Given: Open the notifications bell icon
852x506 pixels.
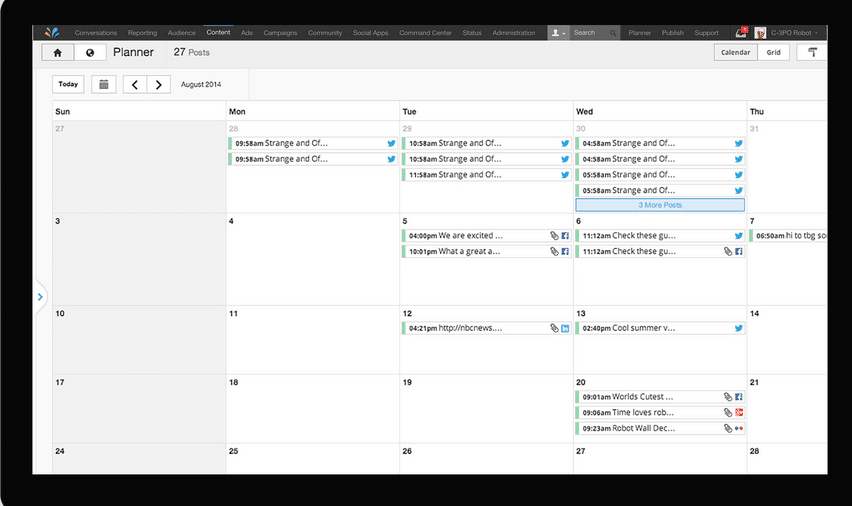Looking at the screenshot, I should [740, 33].
